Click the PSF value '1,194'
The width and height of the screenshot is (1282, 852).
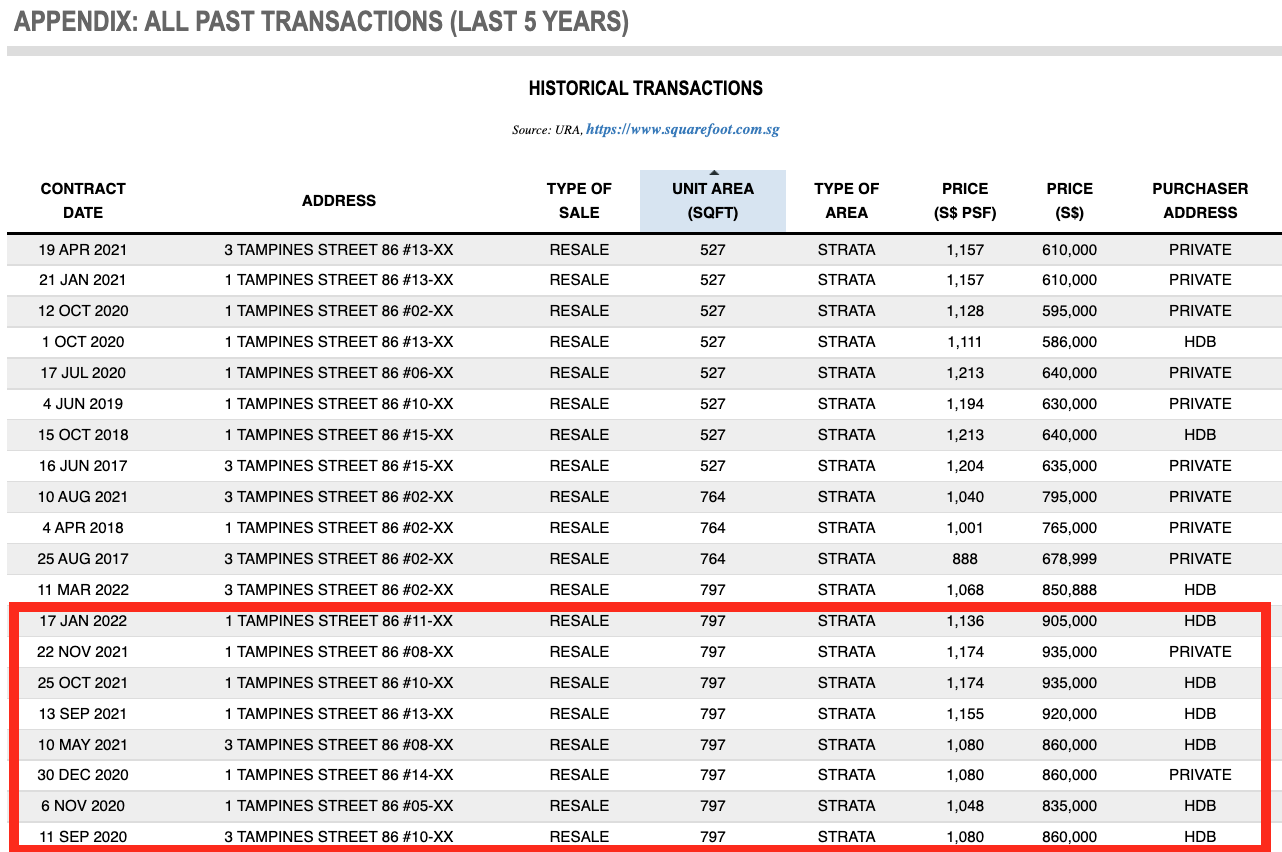pos(965,404)
